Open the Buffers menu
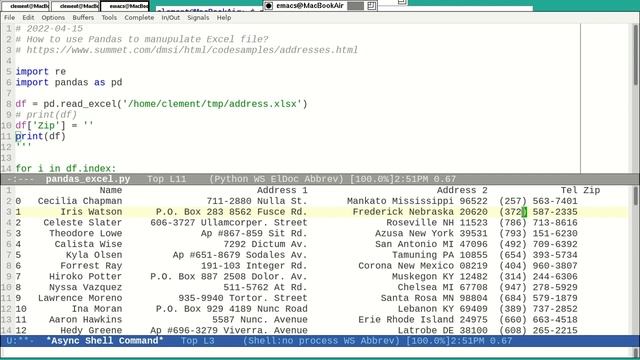 (83, 18)
